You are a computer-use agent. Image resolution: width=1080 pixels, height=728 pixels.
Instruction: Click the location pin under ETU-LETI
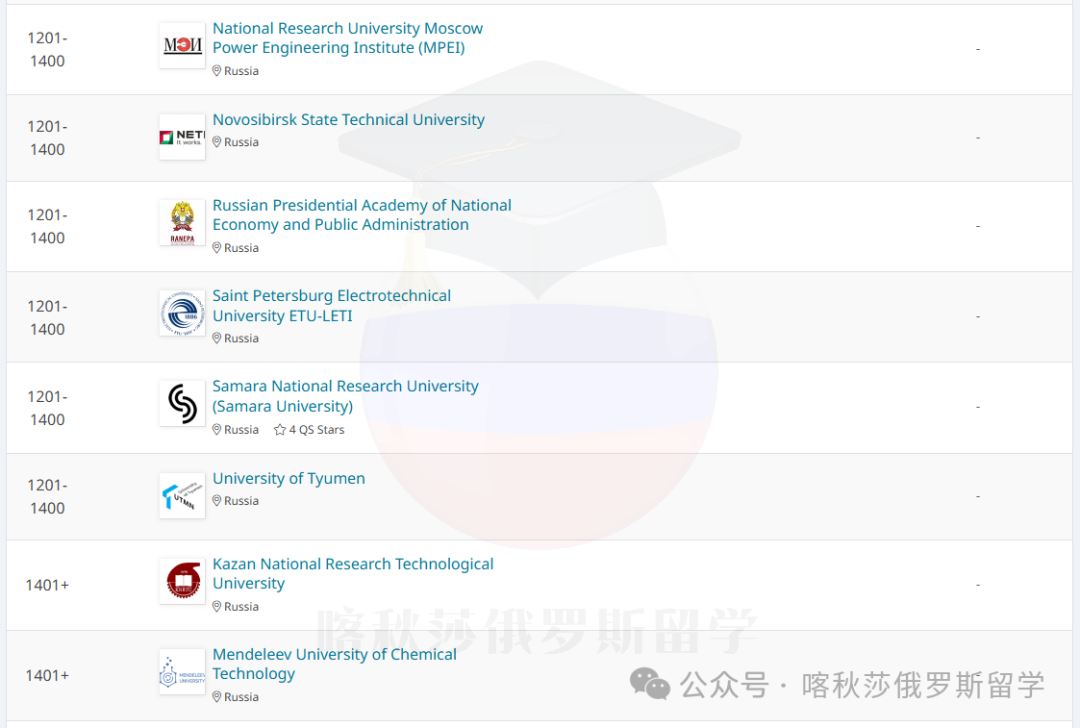pyautogui.click(x=216, y=338)
